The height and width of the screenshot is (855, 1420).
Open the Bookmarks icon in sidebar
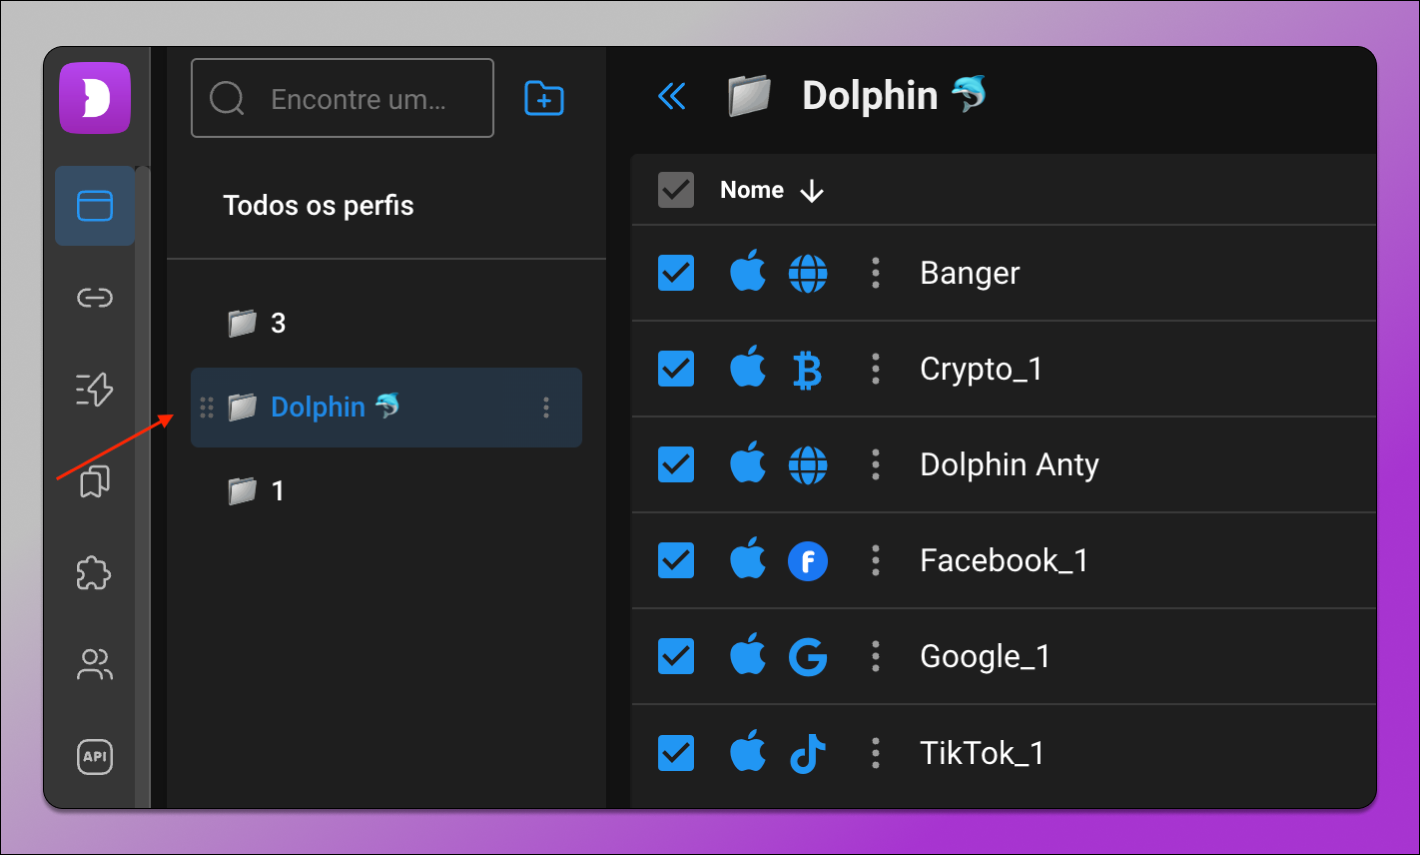(x=95, y=481)
